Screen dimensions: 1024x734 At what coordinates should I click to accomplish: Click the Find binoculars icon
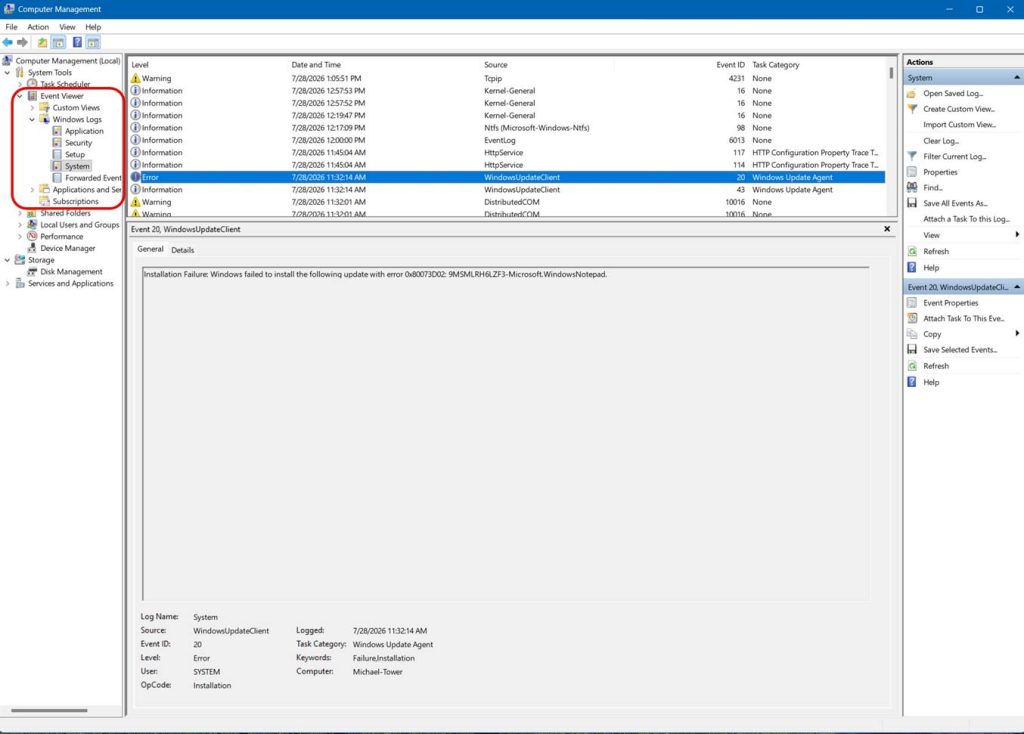912,187
